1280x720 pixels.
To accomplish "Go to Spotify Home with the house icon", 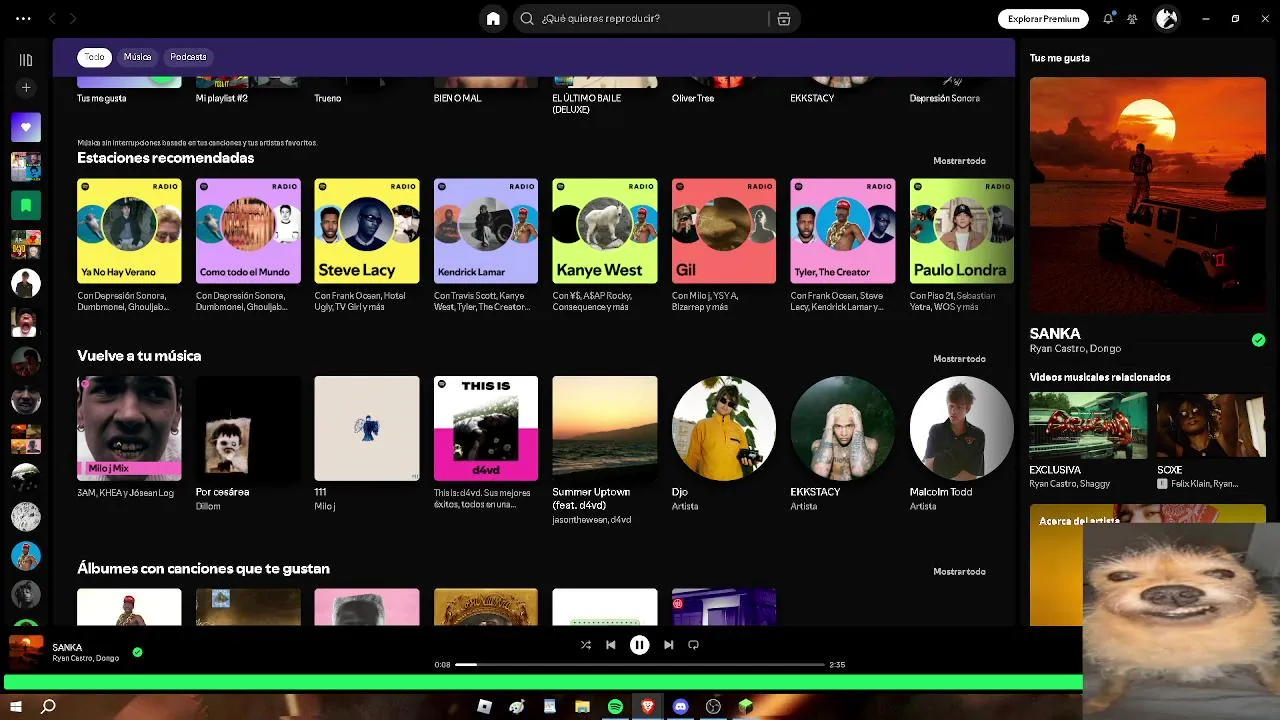I will pyautogui.click(x=493, y=18).
